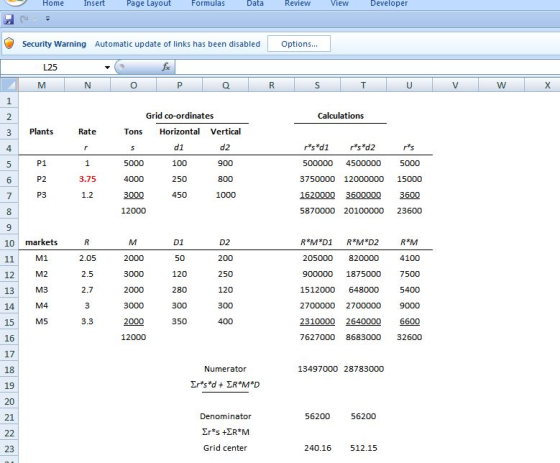Click the Redo arrow icon
The width and height of the screenshot is (560, 463).
(24, 19)
